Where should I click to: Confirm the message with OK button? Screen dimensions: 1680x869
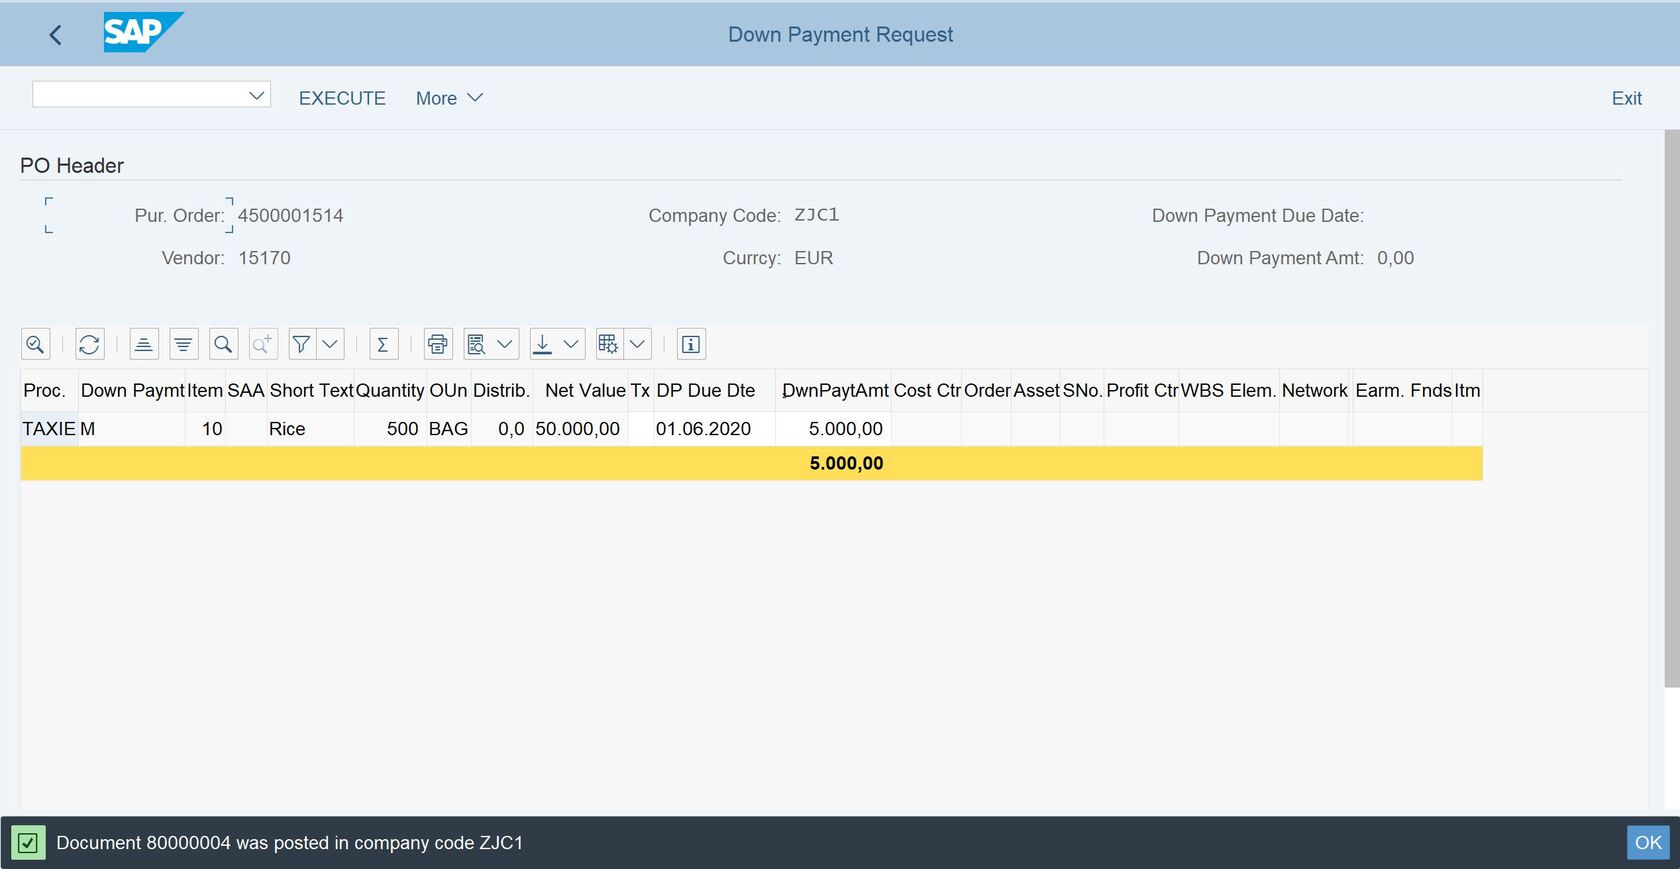pos(1648,843)
